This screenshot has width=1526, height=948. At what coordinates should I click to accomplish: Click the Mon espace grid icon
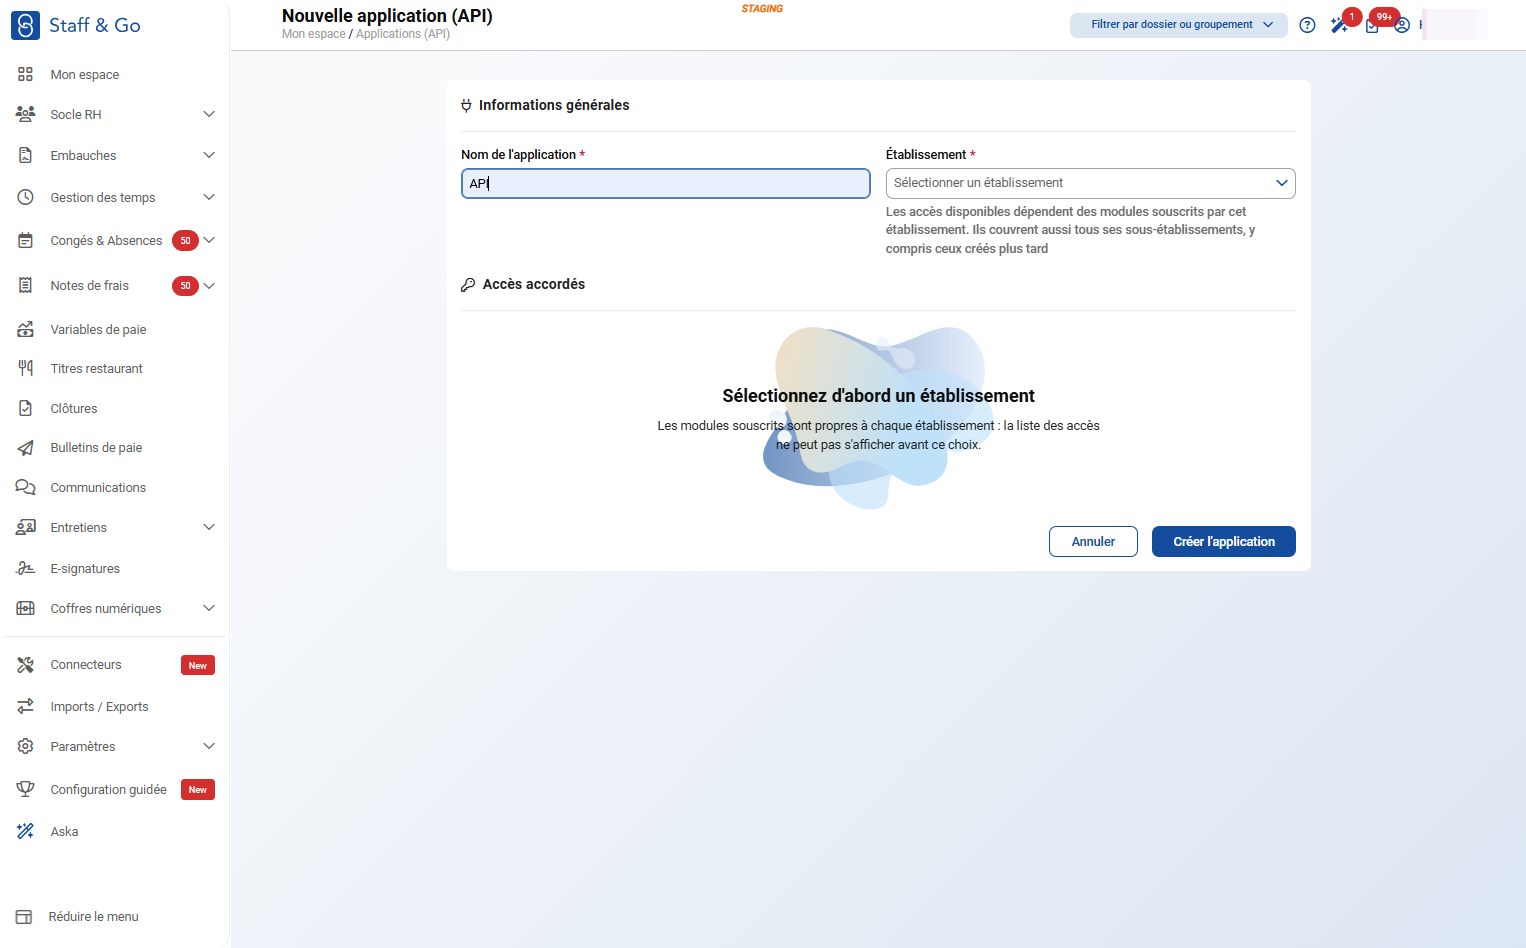pos(26,74)
